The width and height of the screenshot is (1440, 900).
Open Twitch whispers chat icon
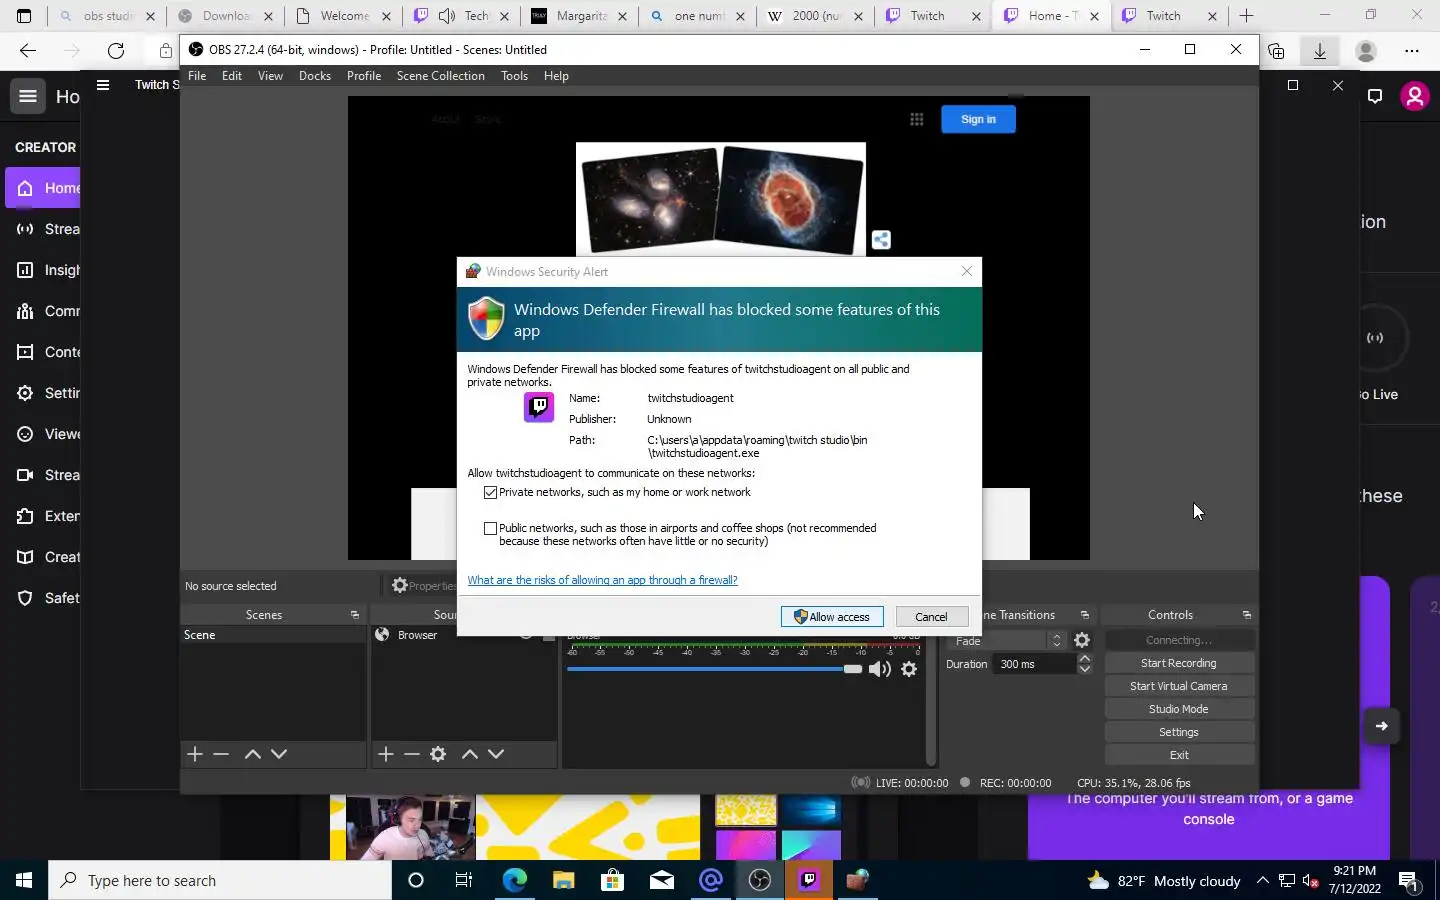click(1375, 96)
